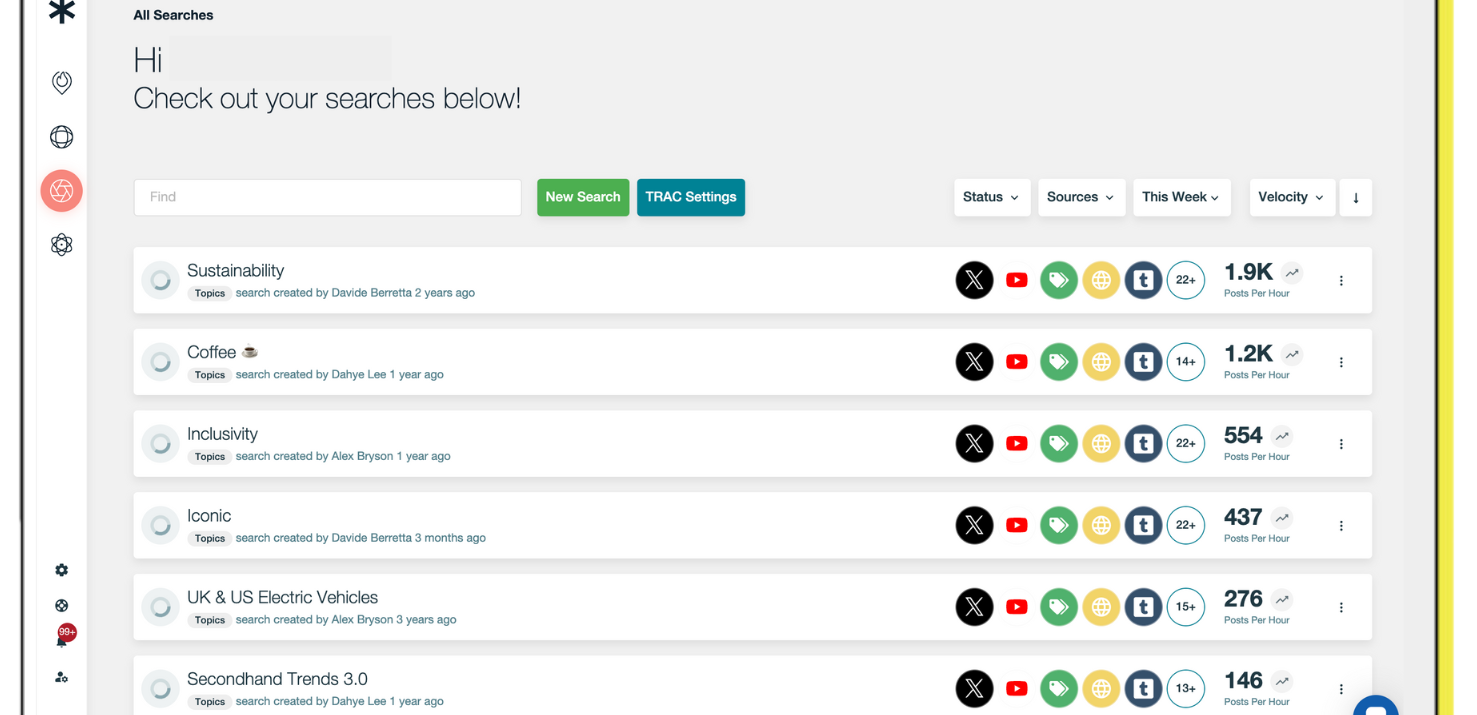This screenshot has width=1477, height=715.
Task: Open the notifications bell with 99+ badge
Action: 62,640
